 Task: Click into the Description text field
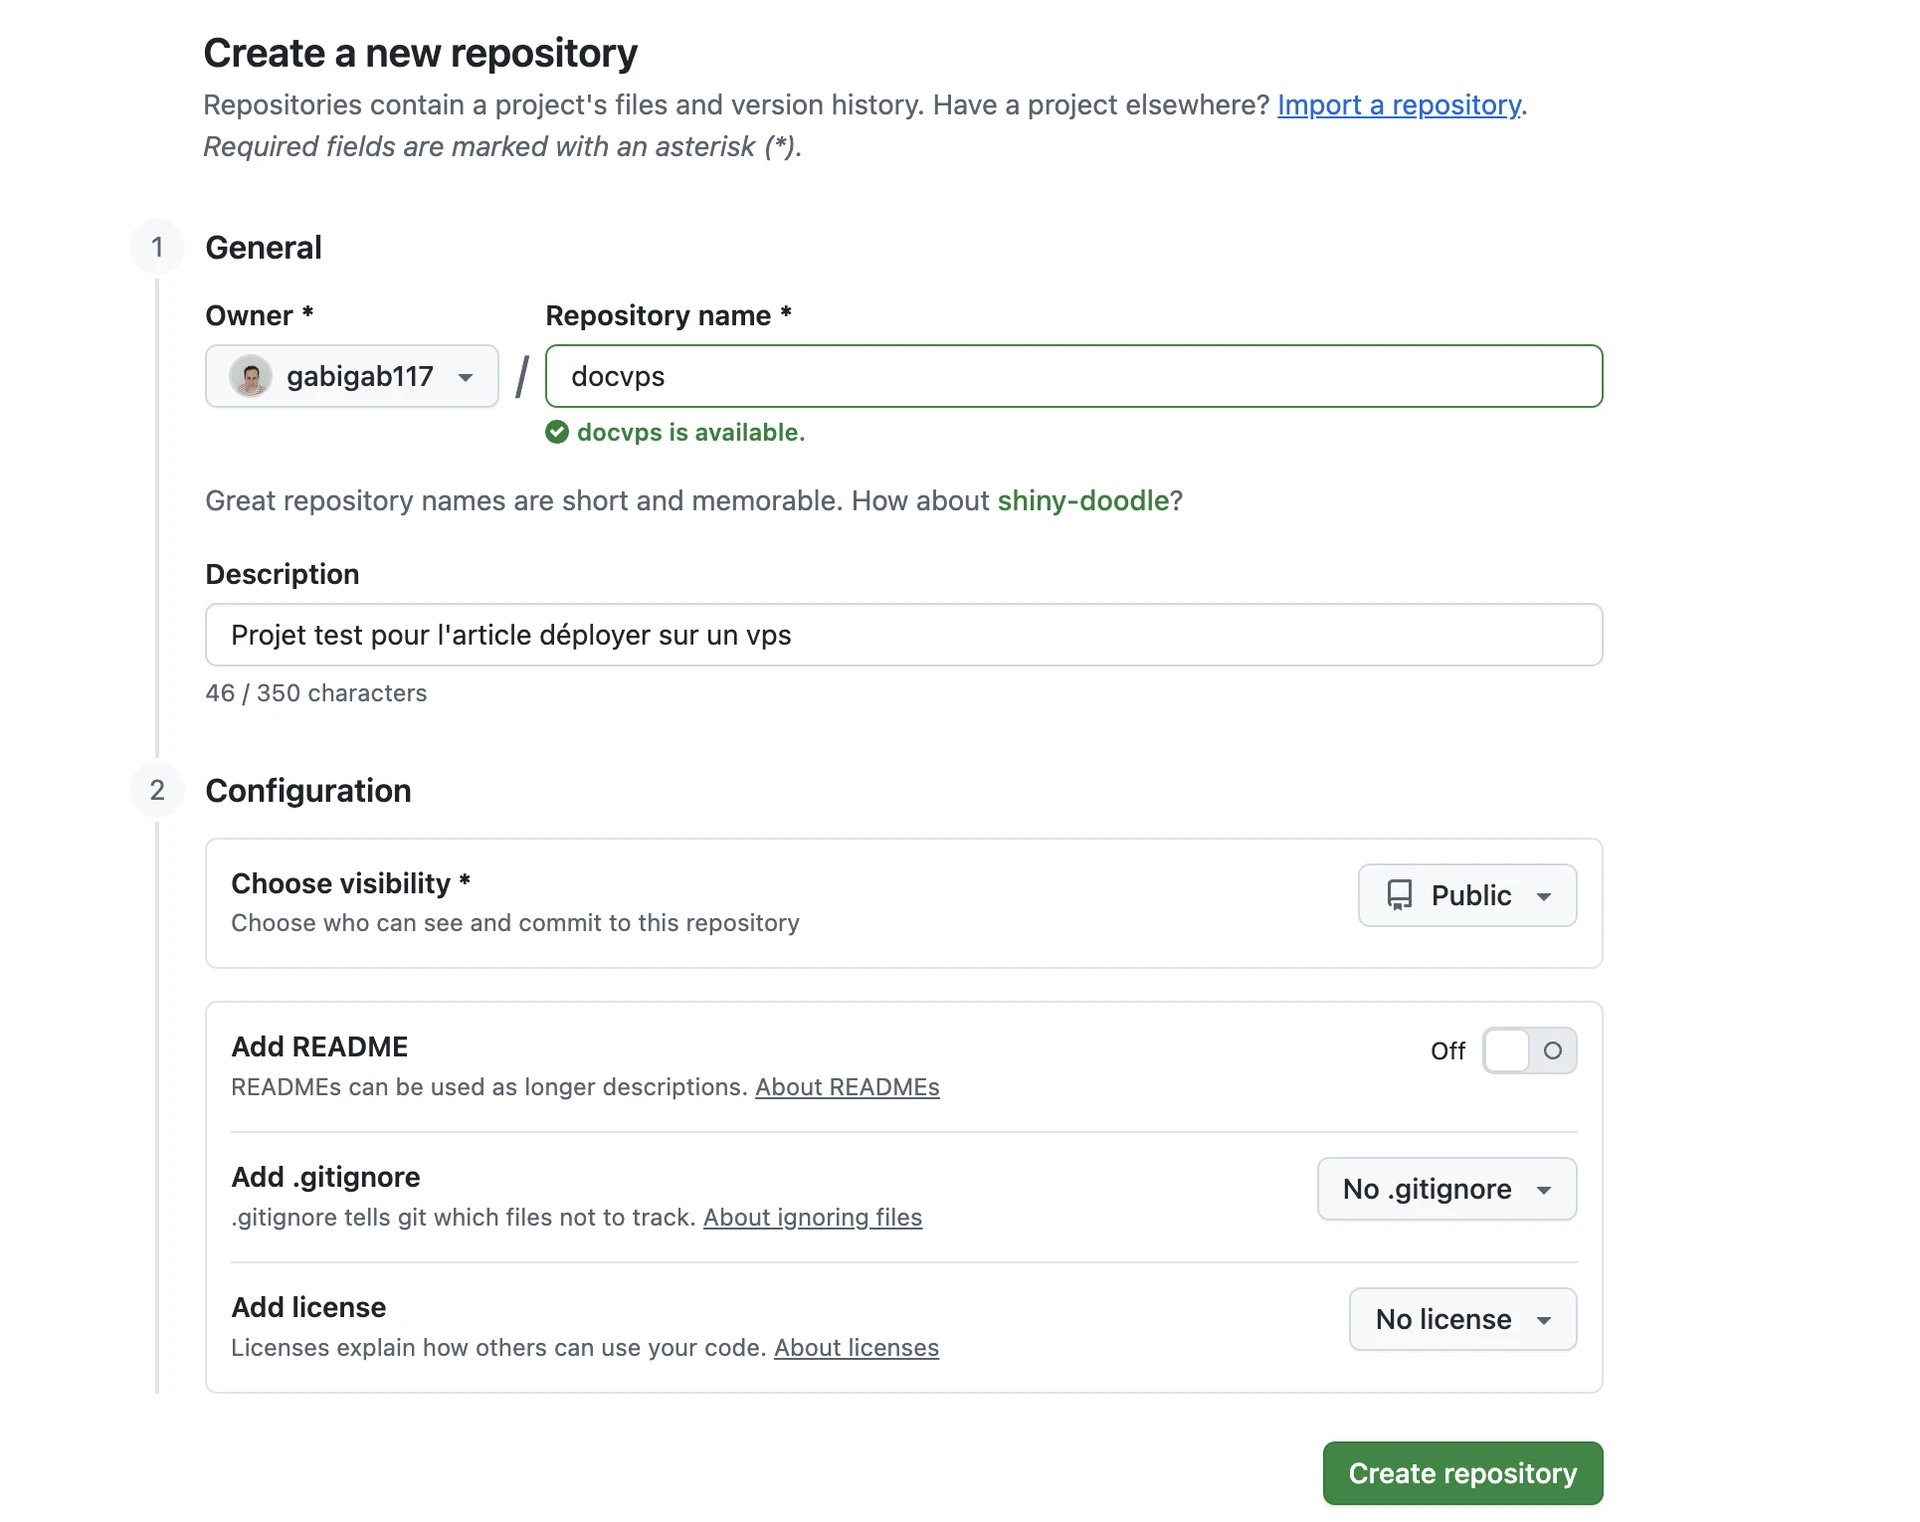click(903, 635)
